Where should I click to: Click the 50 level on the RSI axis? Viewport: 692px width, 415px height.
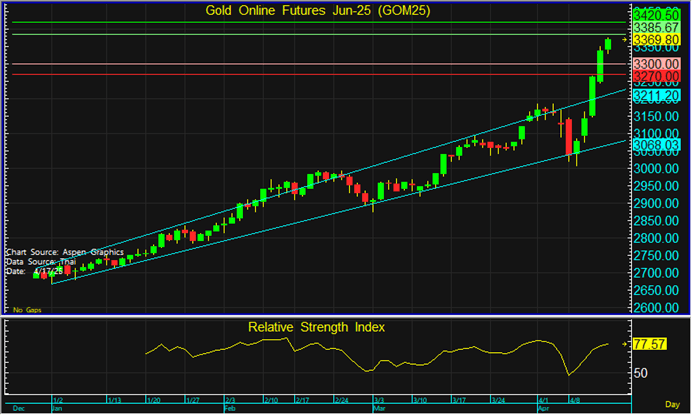(x=645, y=373)
